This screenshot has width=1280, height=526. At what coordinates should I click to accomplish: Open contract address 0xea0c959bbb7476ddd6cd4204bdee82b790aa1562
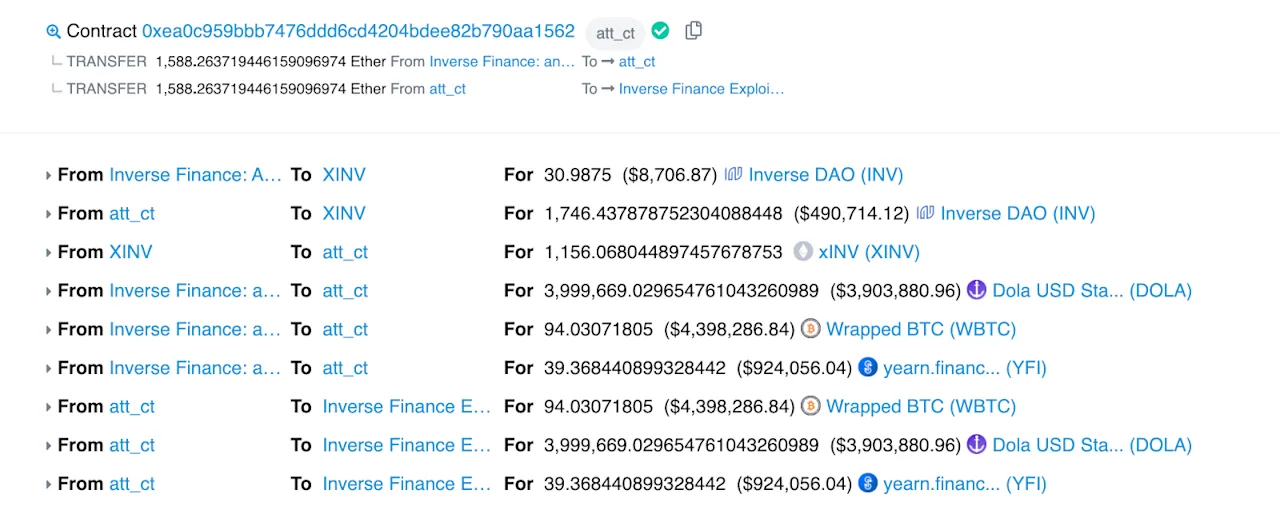(358, 31)
